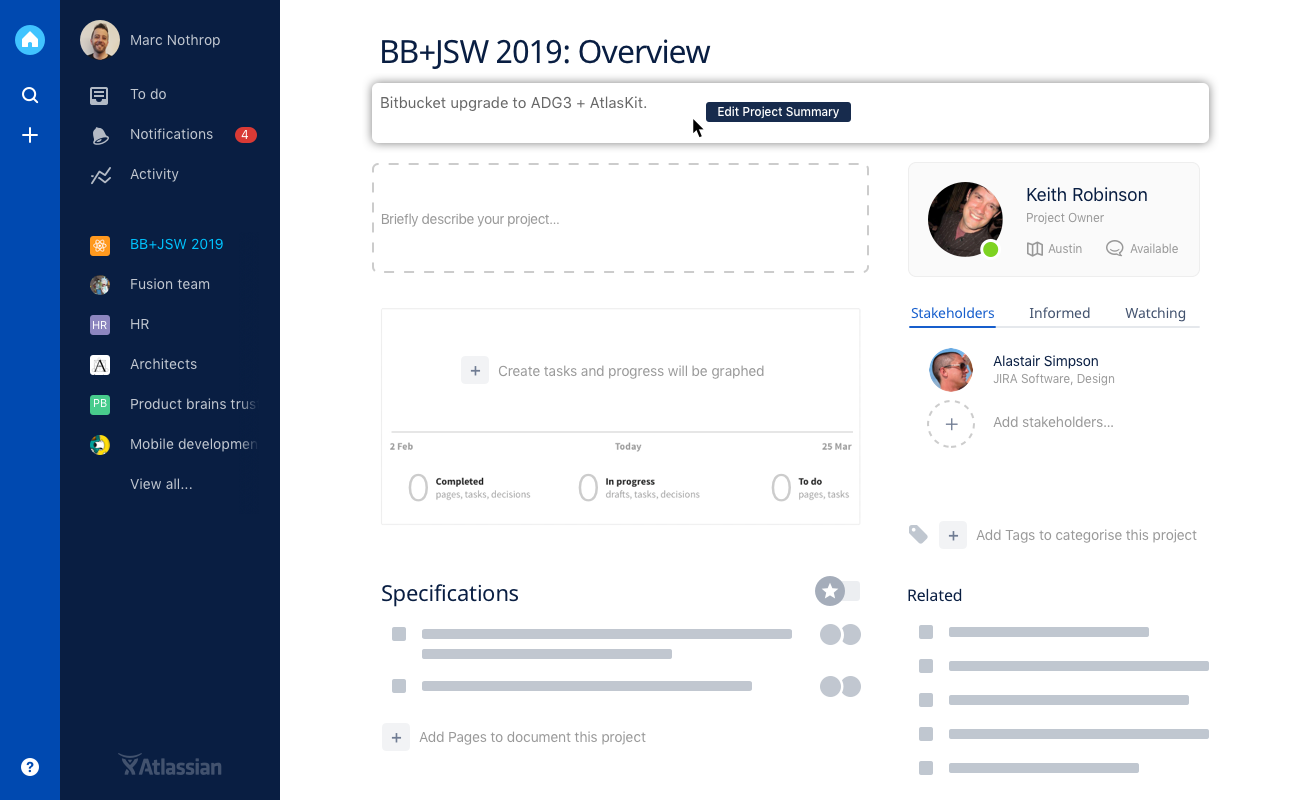The width and height of the screenshot is (1300, 800).
Task: Click Add Tags to categorise this project
Action: coord(1086,535)
